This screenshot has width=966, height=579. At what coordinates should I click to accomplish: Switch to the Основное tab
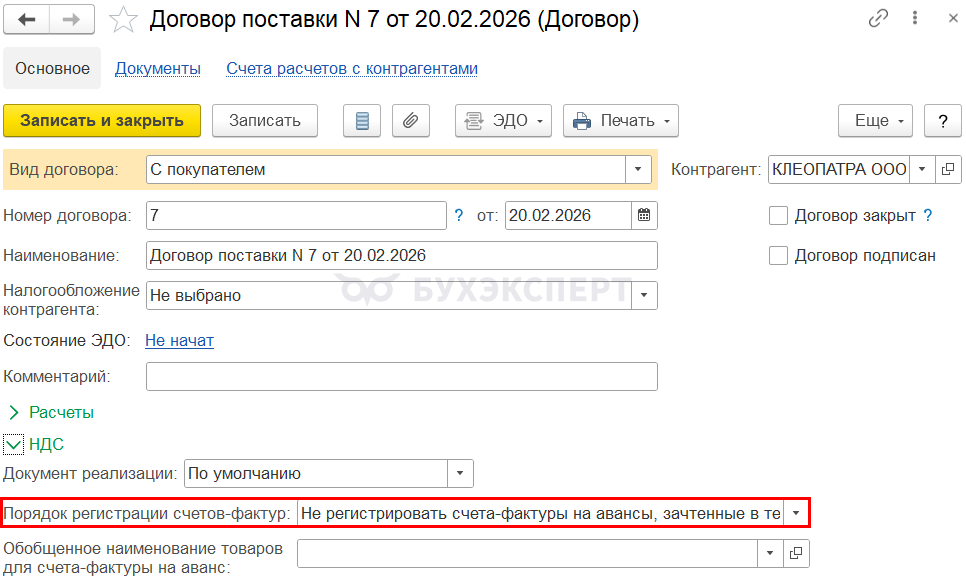click(x=52, y=68)
